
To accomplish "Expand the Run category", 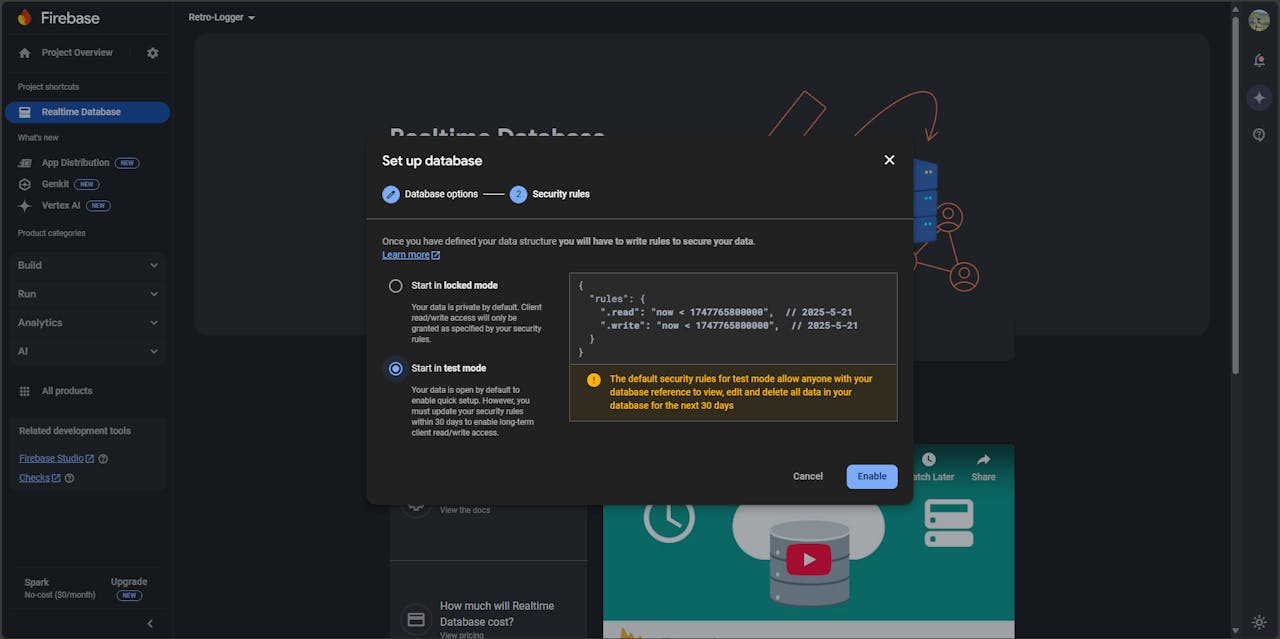I will 88,294.
